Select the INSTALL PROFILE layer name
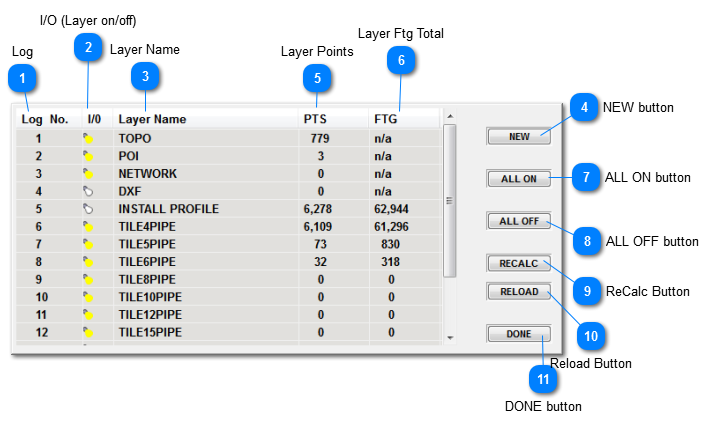Viewport: 715px width, 430px height. [x=169, y=209]
